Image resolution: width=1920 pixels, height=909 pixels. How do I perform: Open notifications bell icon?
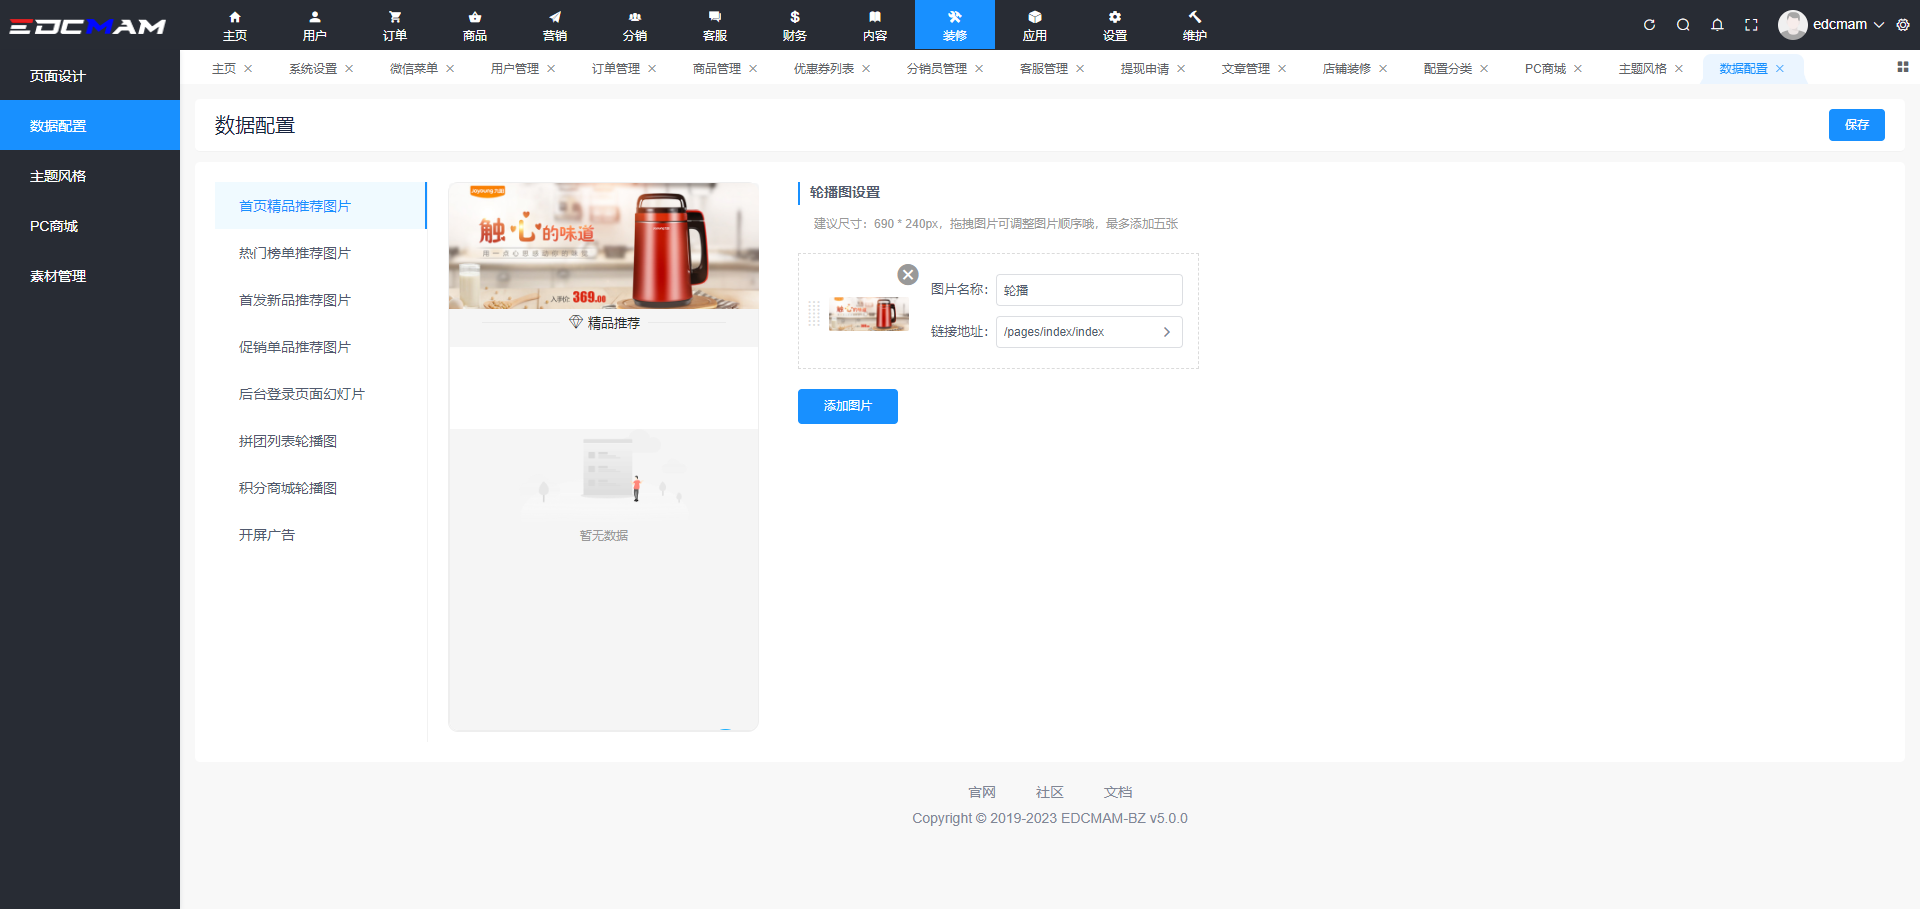(1717, 25)
